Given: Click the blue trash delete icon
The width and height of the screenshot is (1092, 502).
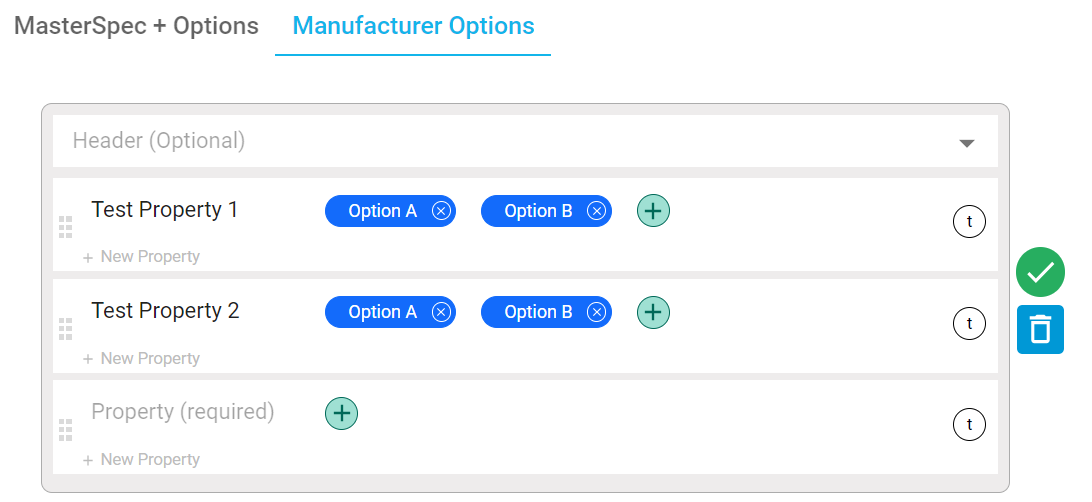Looking at the screenshot, I should click(1040, 330).
